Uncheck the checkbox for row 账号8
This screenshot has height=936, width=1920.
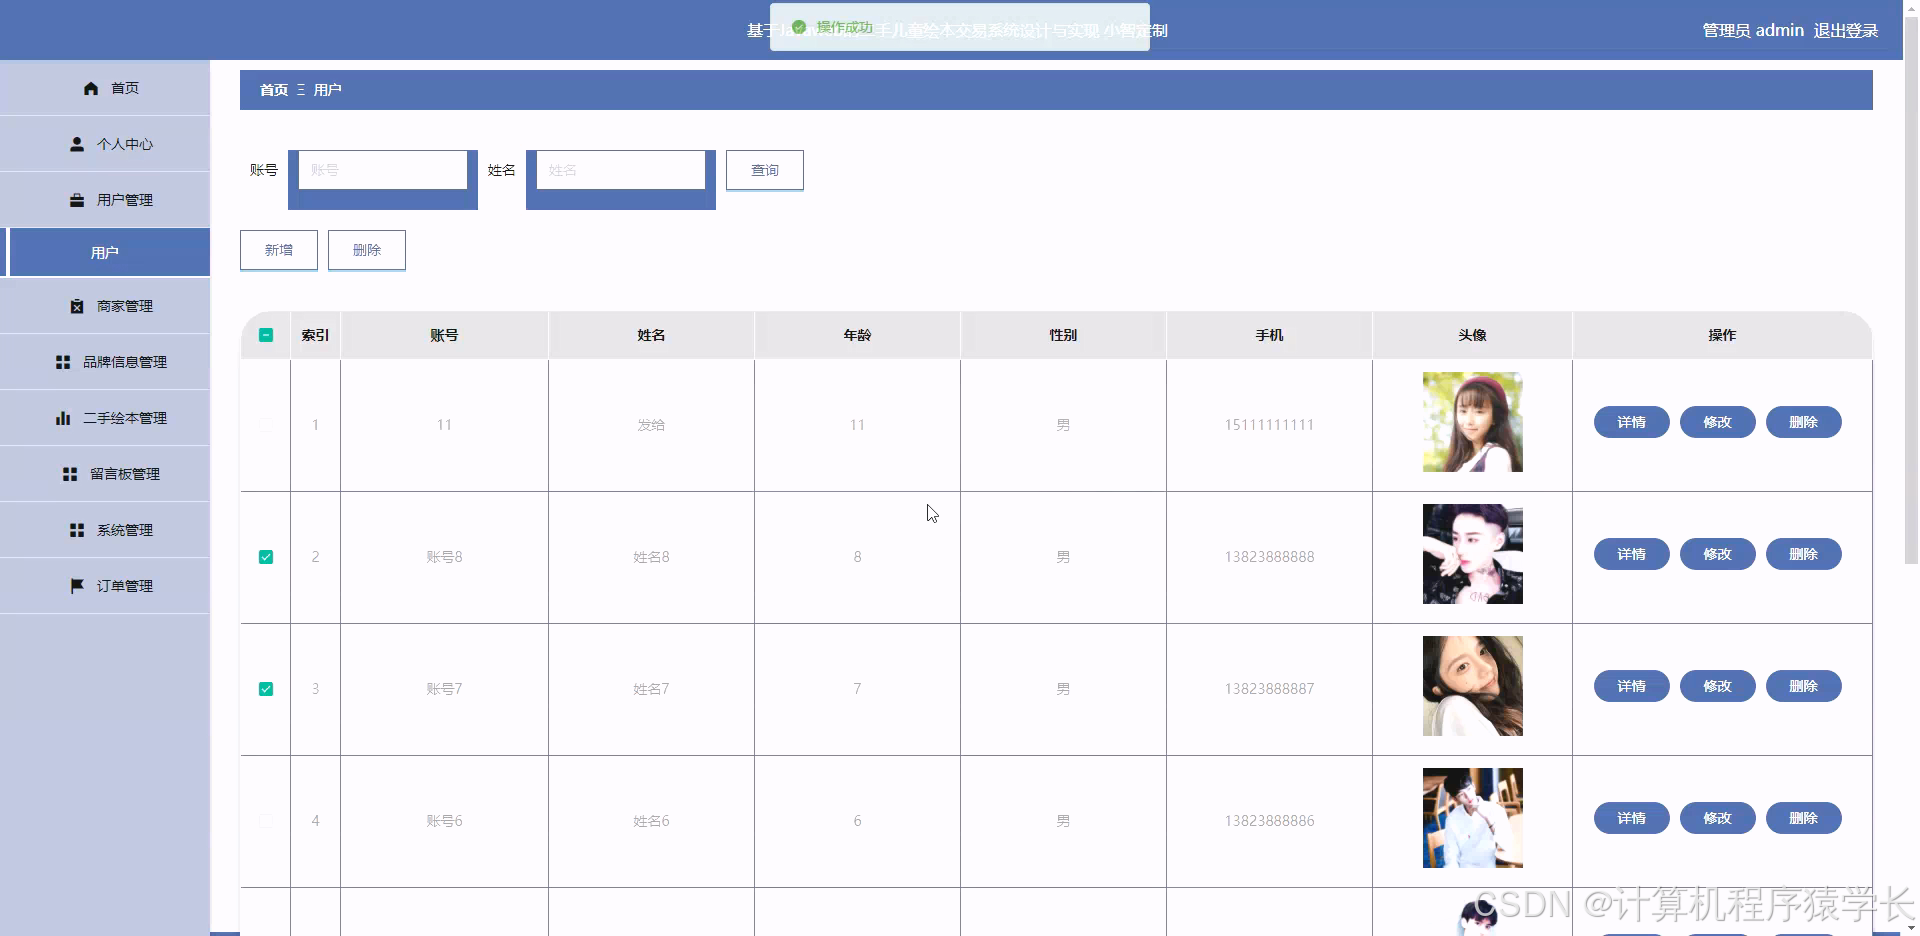coord(266,557)
